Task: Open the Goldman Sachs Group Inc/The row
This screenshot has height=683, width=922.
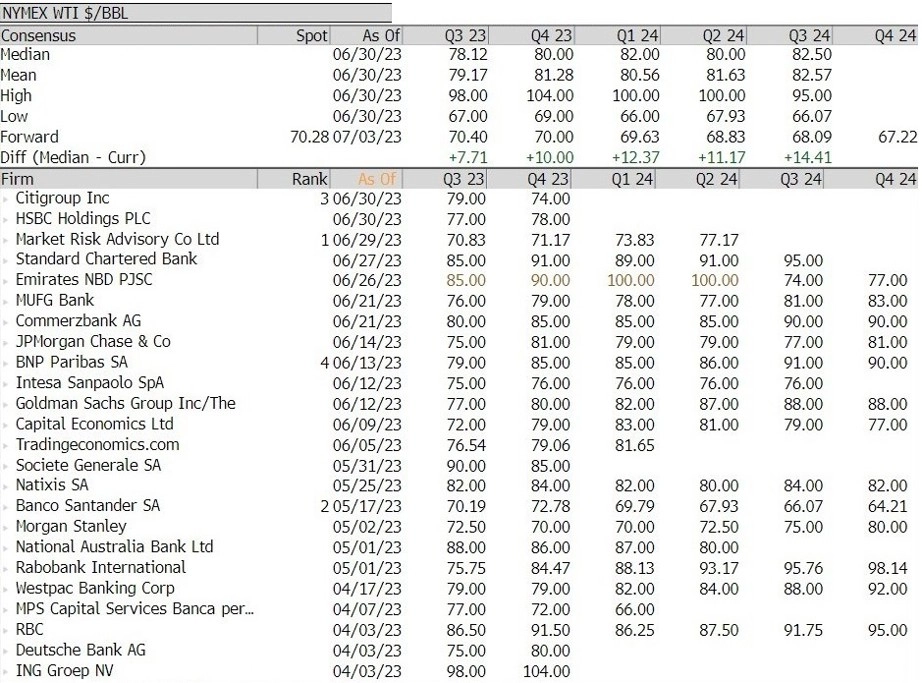Action: tap(459, 404)
